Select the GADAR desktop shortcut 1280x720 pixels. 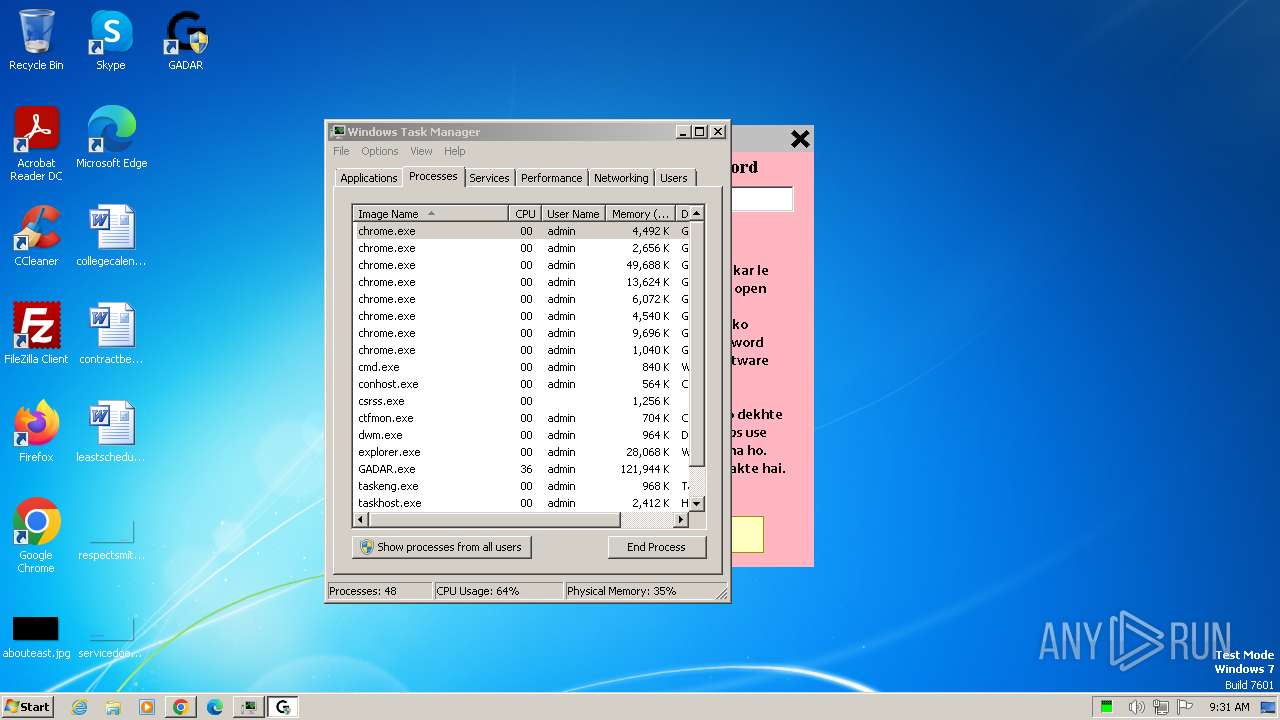pos(185,40)
